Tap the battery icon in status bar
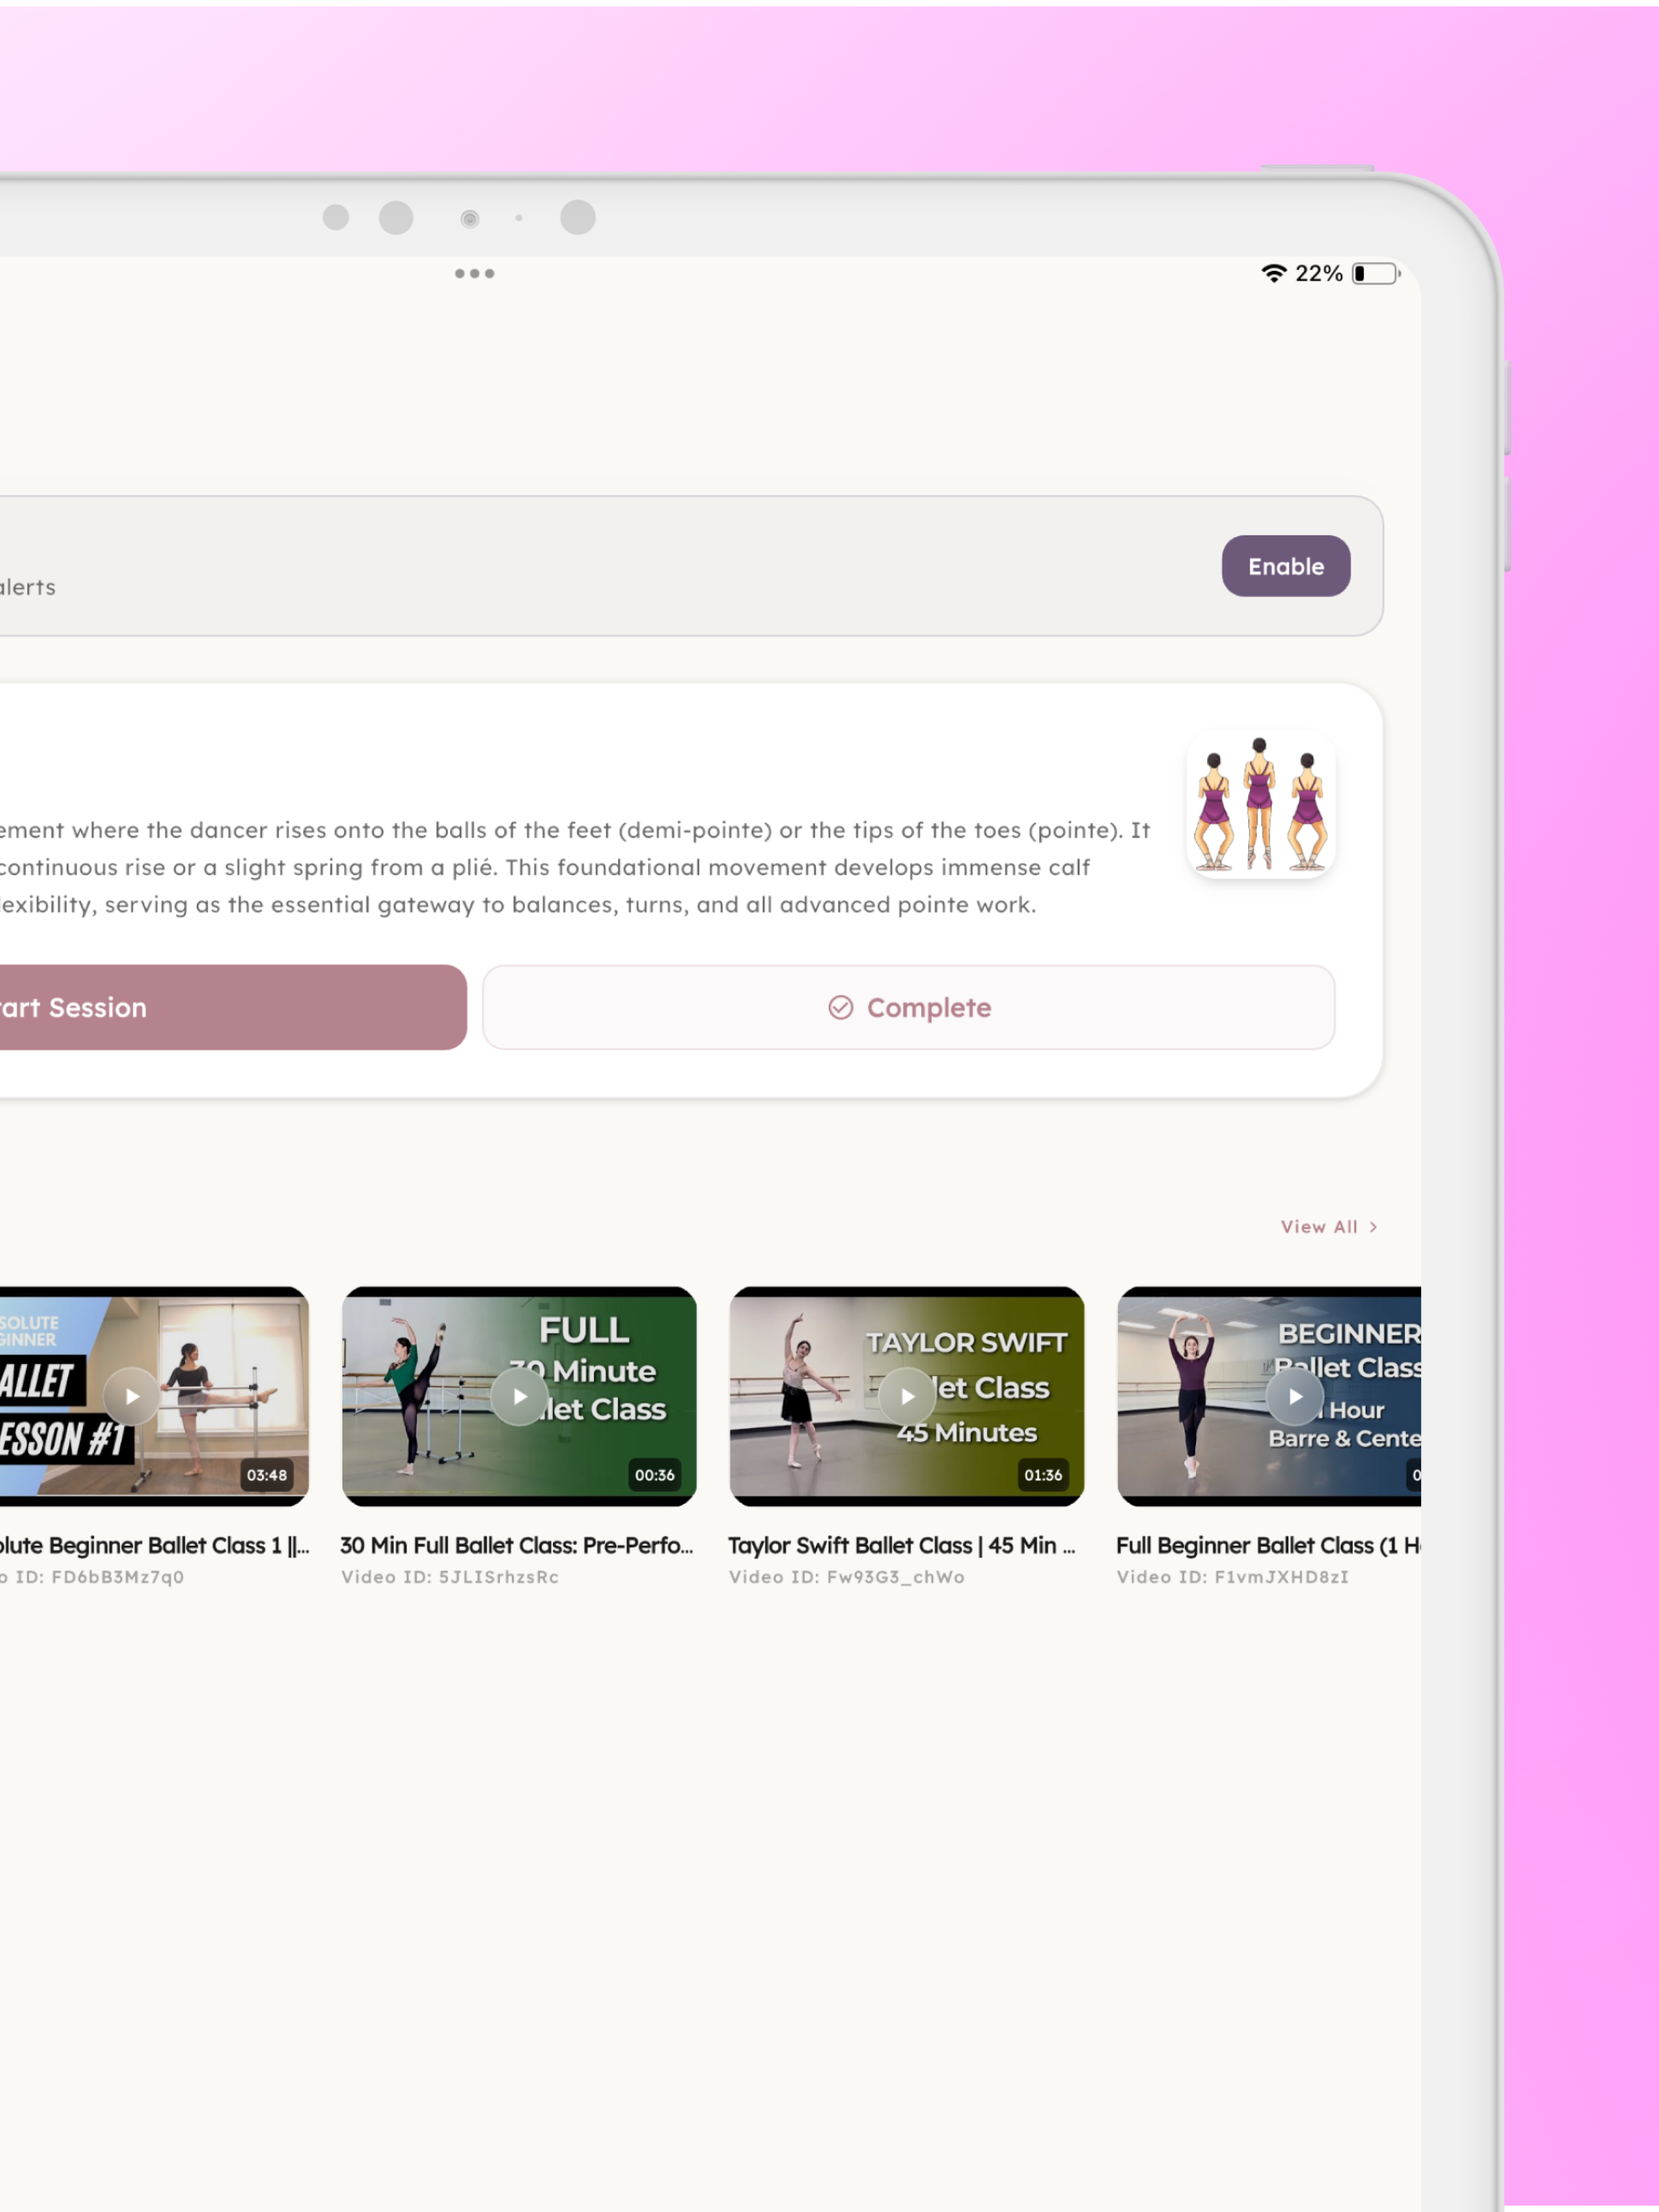Screen dimensions: 1659x2212 coord(1376,273)
